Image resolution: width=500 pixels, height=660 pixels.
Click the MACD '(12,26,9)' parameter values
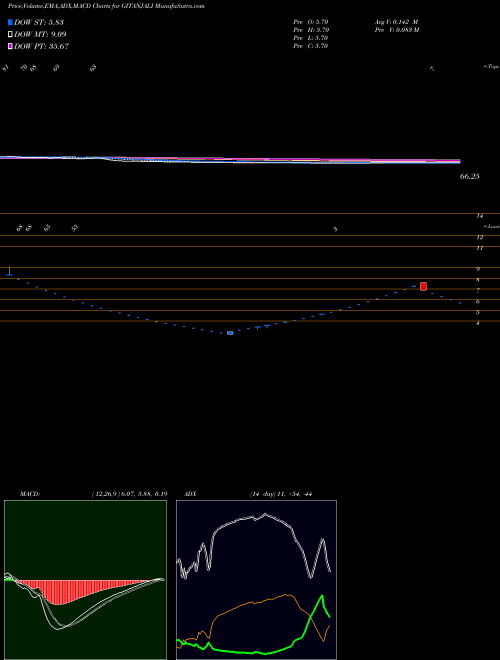129,494
